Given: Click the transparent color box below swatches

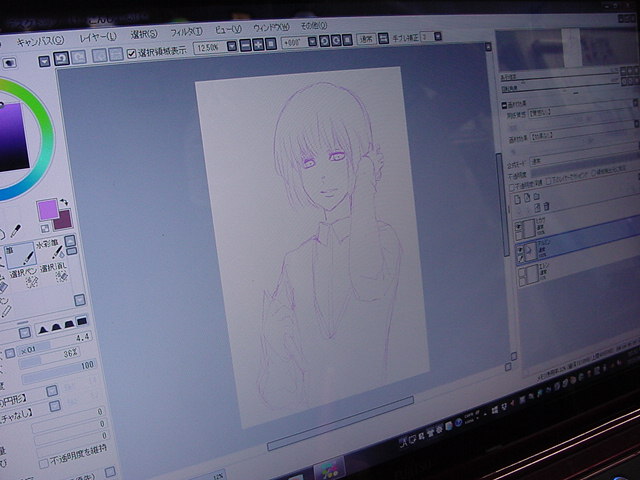Looking at the screenshot, I should [x=45, y=228].
